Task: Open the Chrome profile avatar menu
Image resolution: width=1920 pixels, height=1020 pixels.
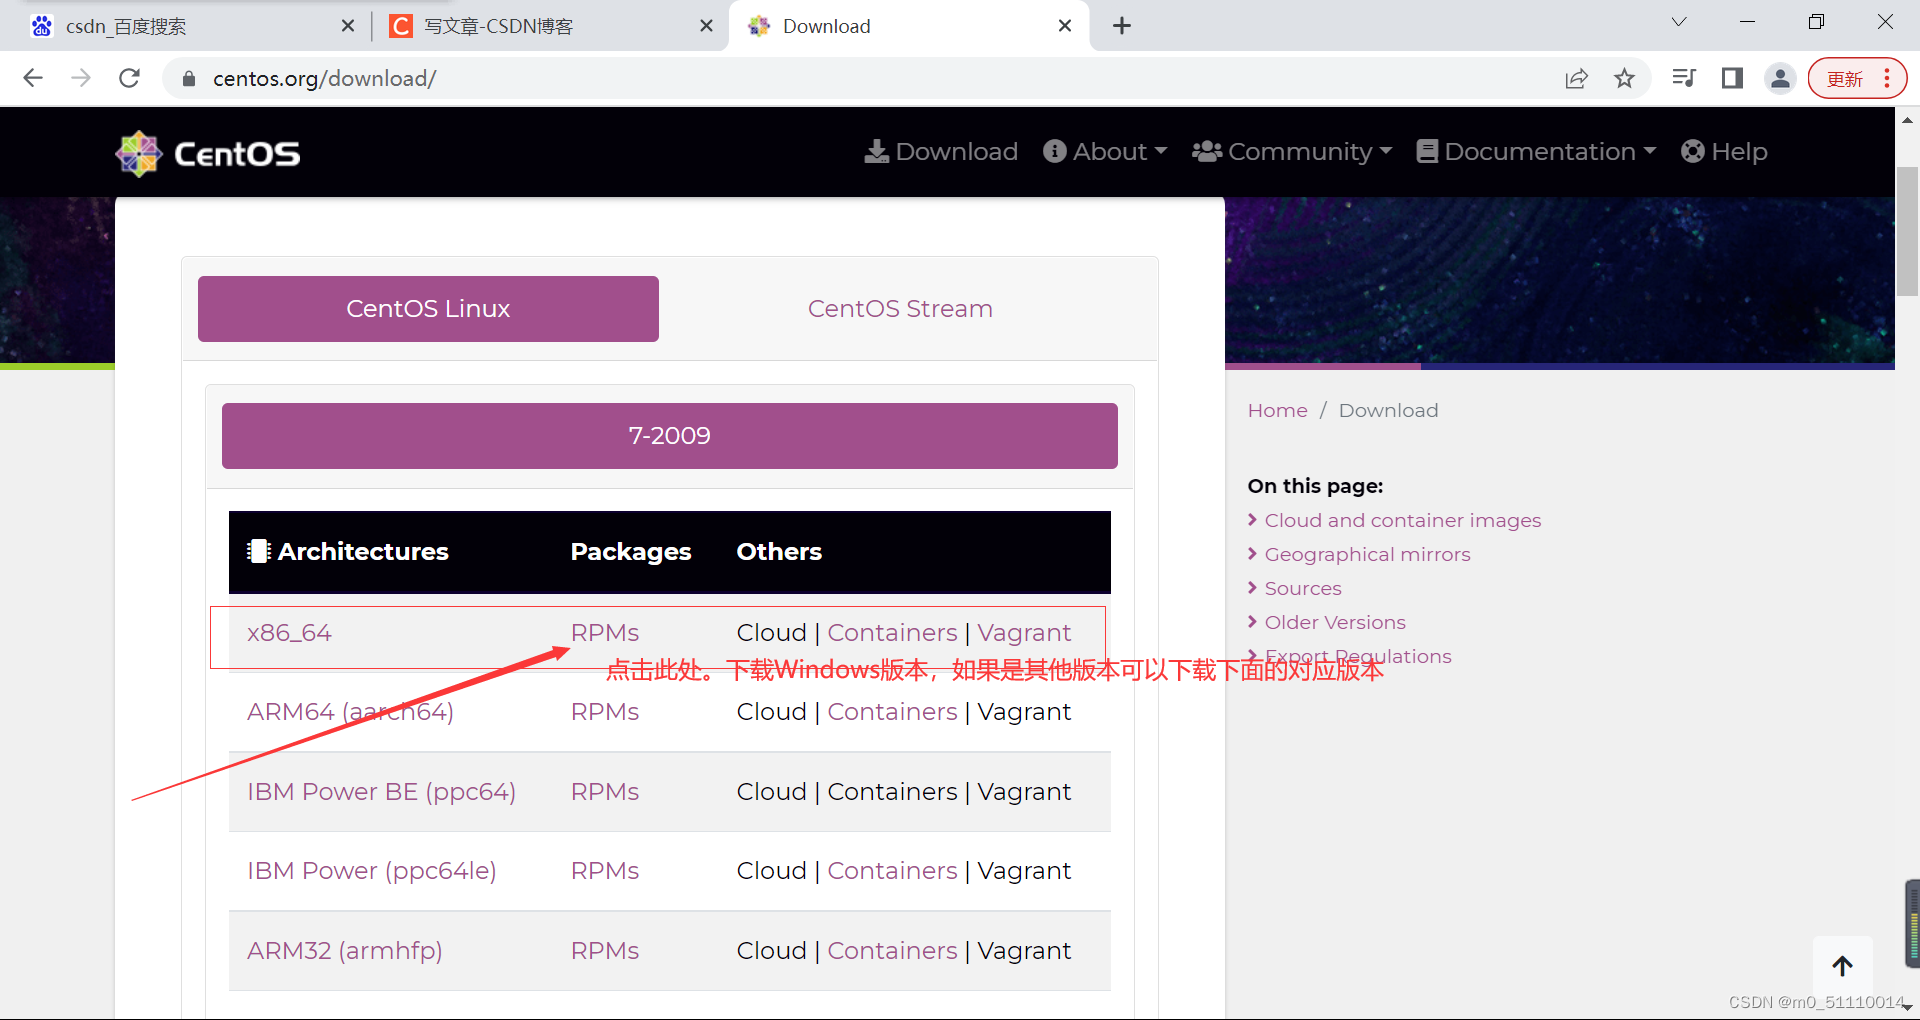Action: (1780, 78)
